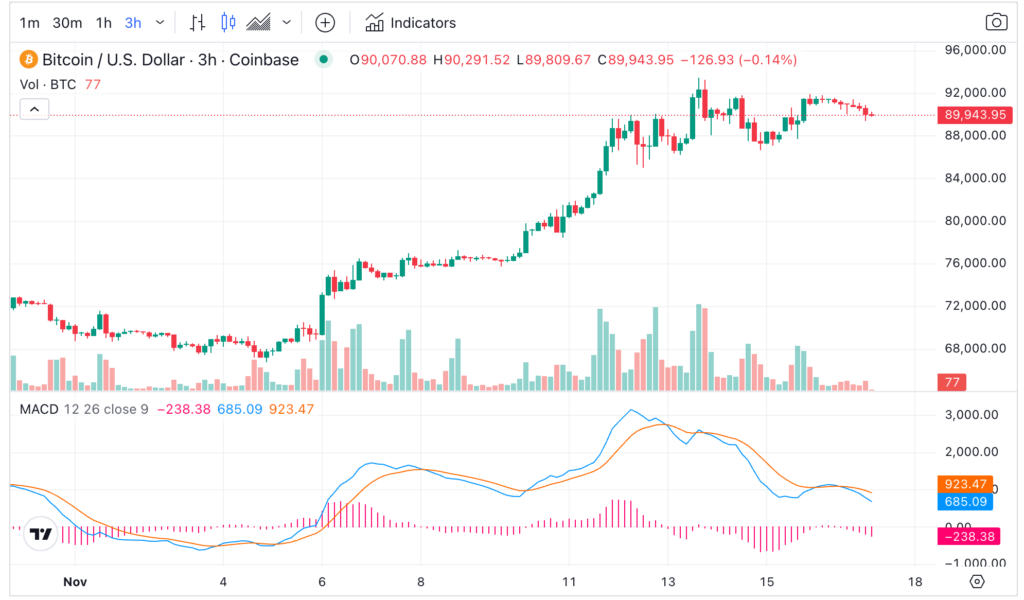Open the compare symbol plus icon
This screenshot has width=1024, height=600.
point(324,22)
